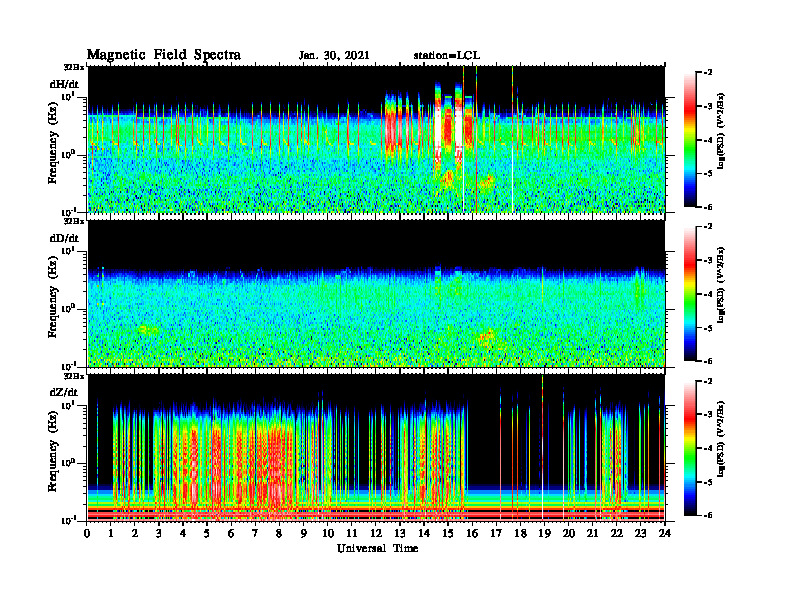
Task: Click hour "21" on the time axis
Action: pos(592,533)
